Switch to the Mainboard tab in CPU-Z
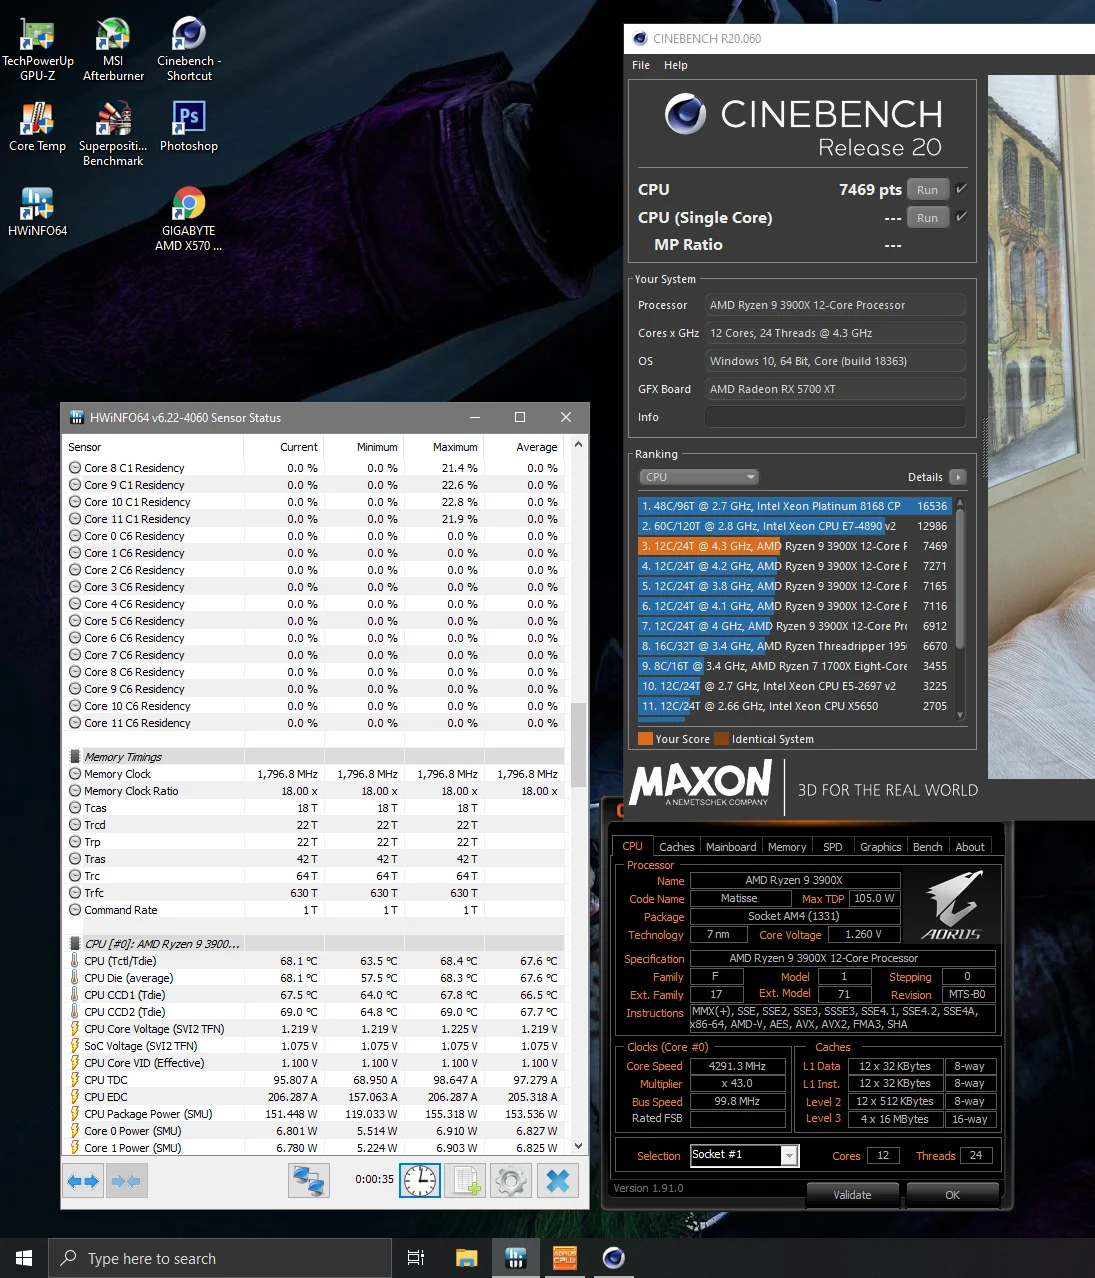Image resolution: width=1095 pixels, height=1278 pixels. [x=731, y=847]
